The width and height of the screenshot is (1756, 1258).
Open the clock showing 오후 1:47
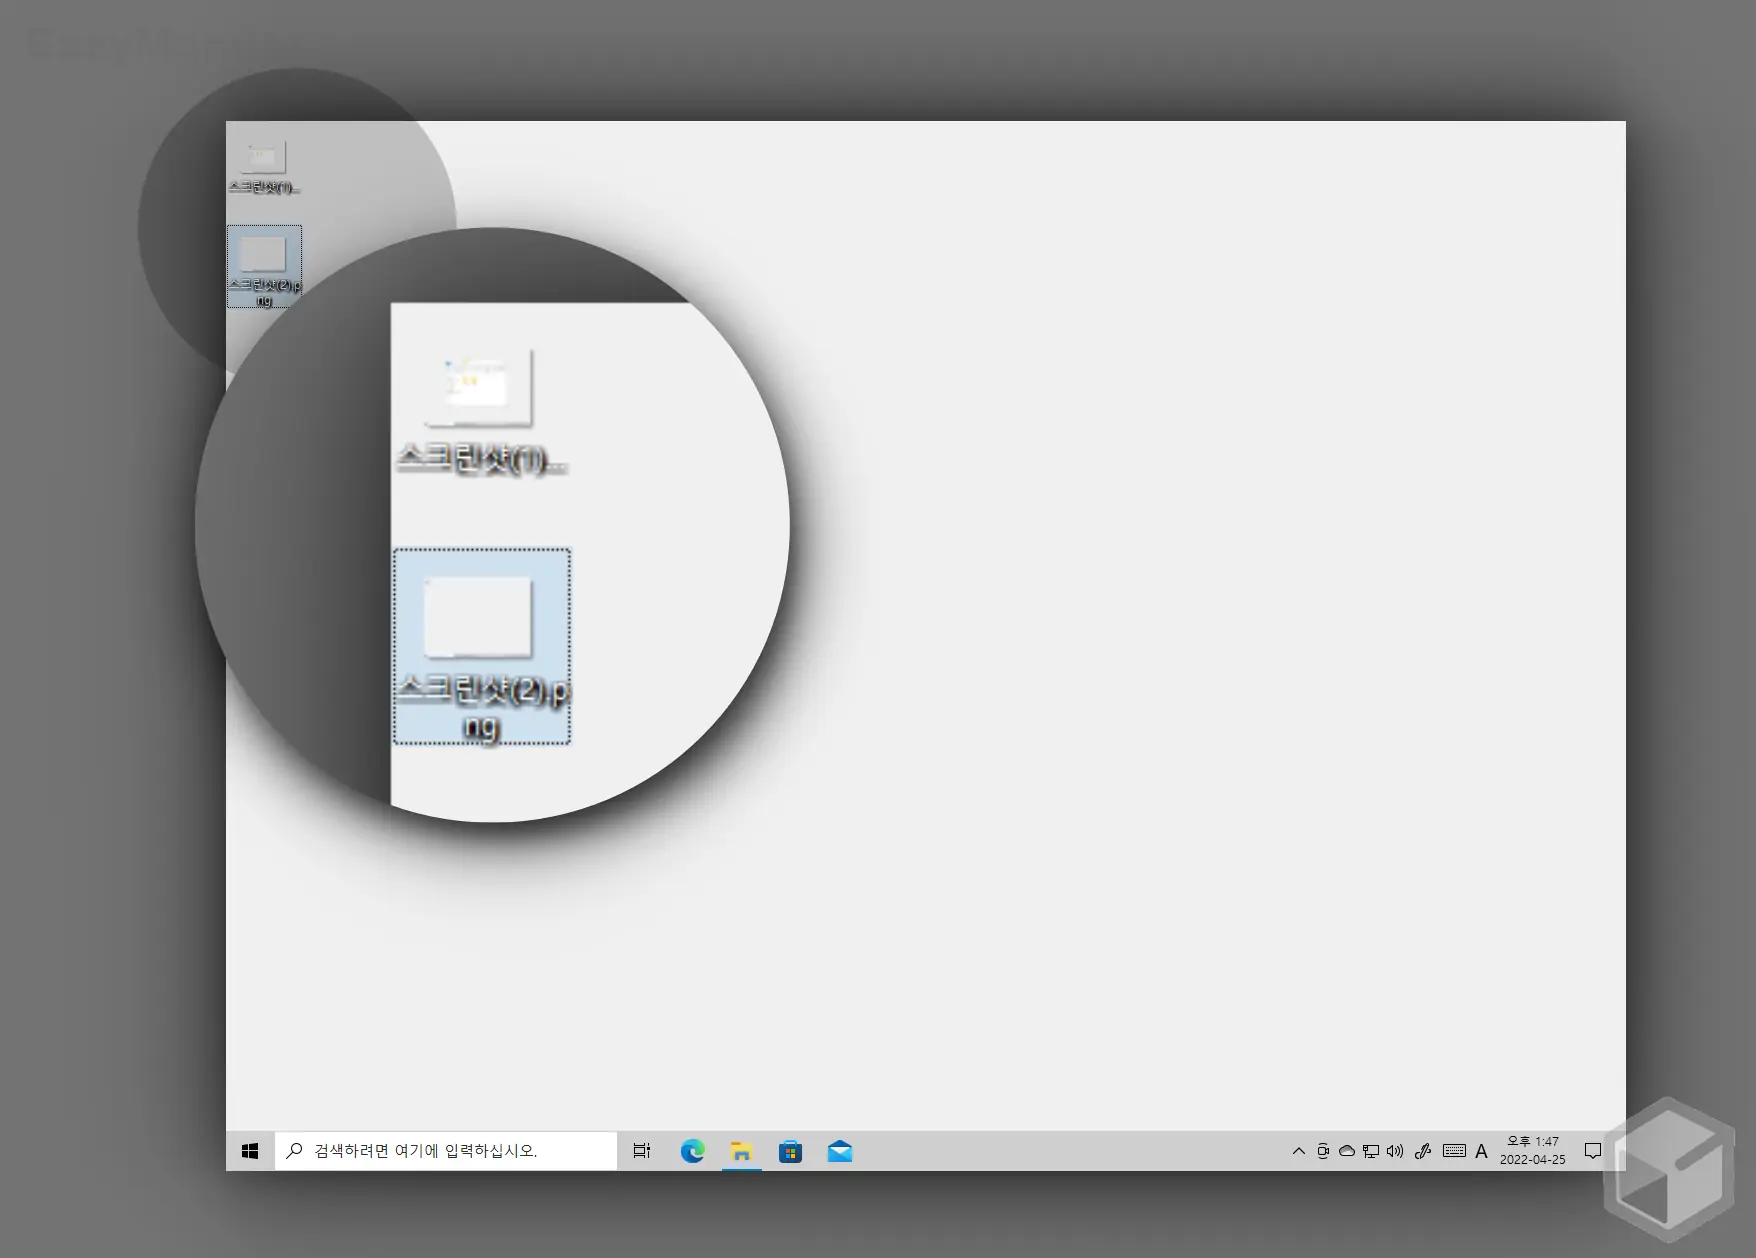(x=1532, y=1151)
